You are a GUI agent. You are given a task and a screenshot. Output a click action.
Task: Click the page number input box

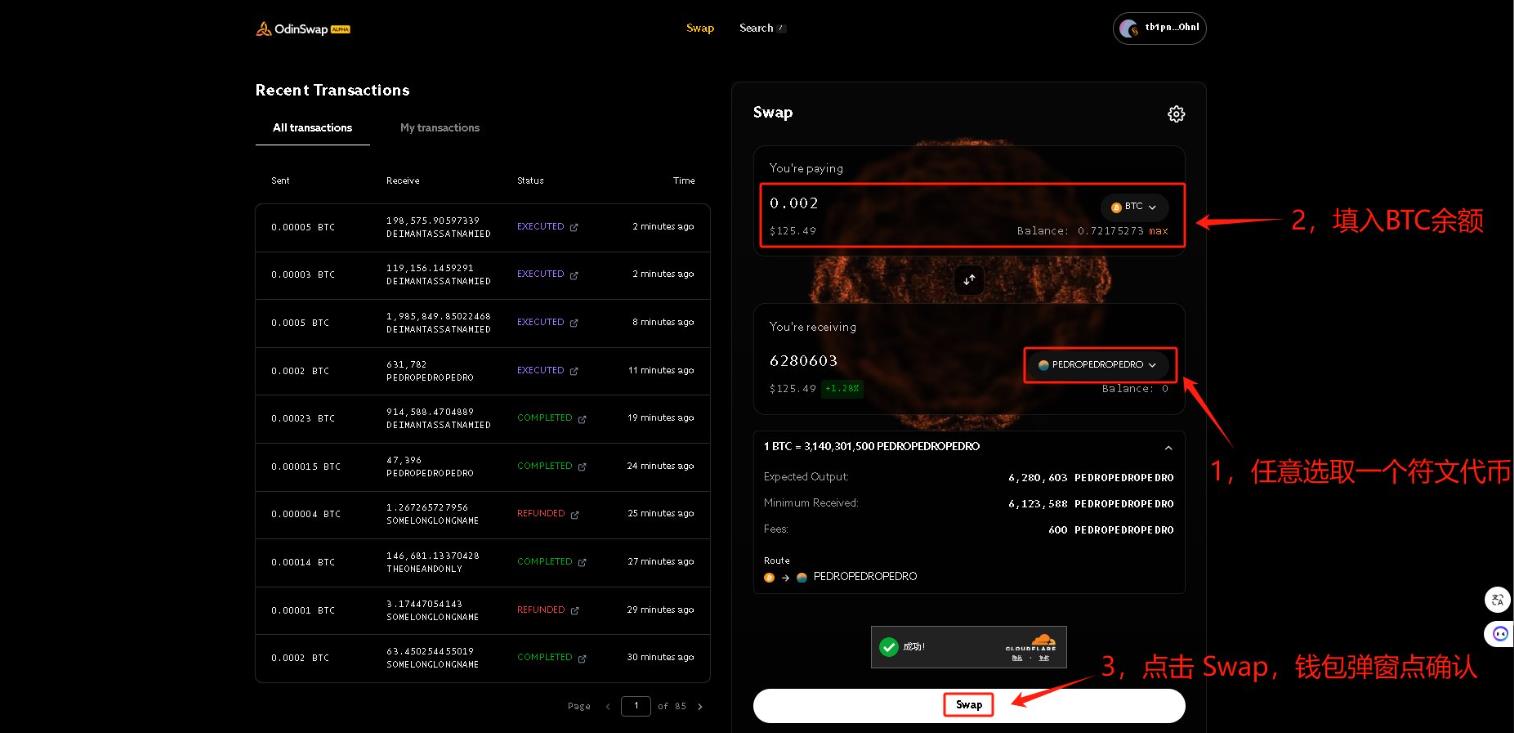(x=636, y=706)
